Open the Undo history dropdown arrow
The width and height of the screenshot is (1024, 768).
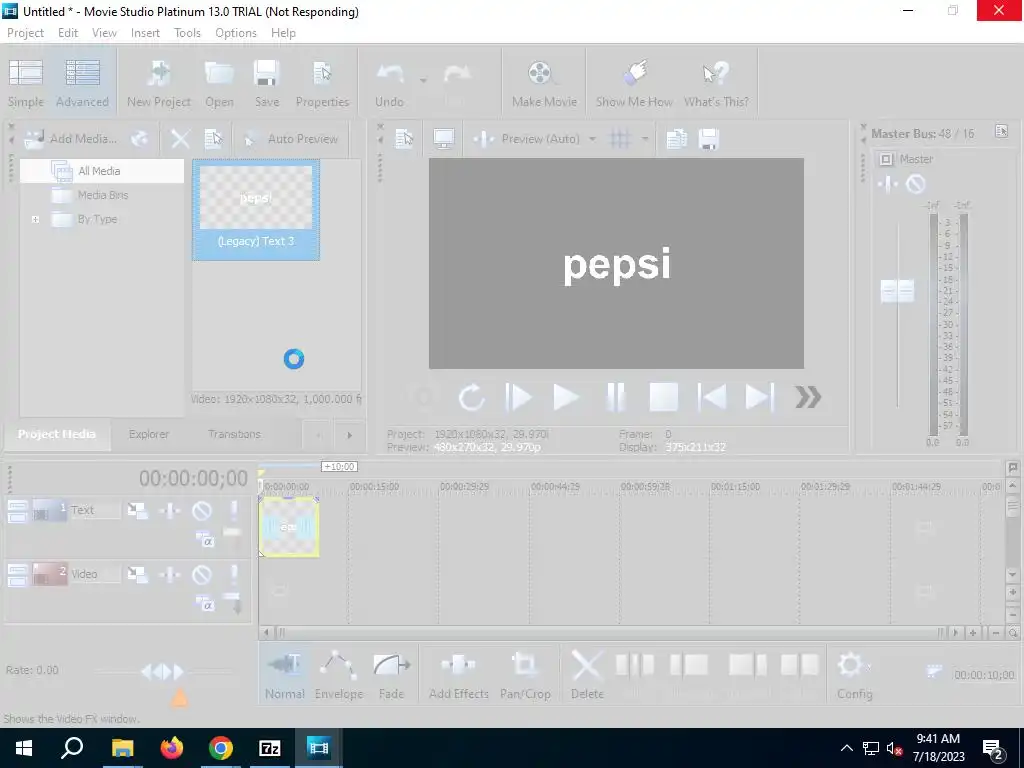(423, 80)
